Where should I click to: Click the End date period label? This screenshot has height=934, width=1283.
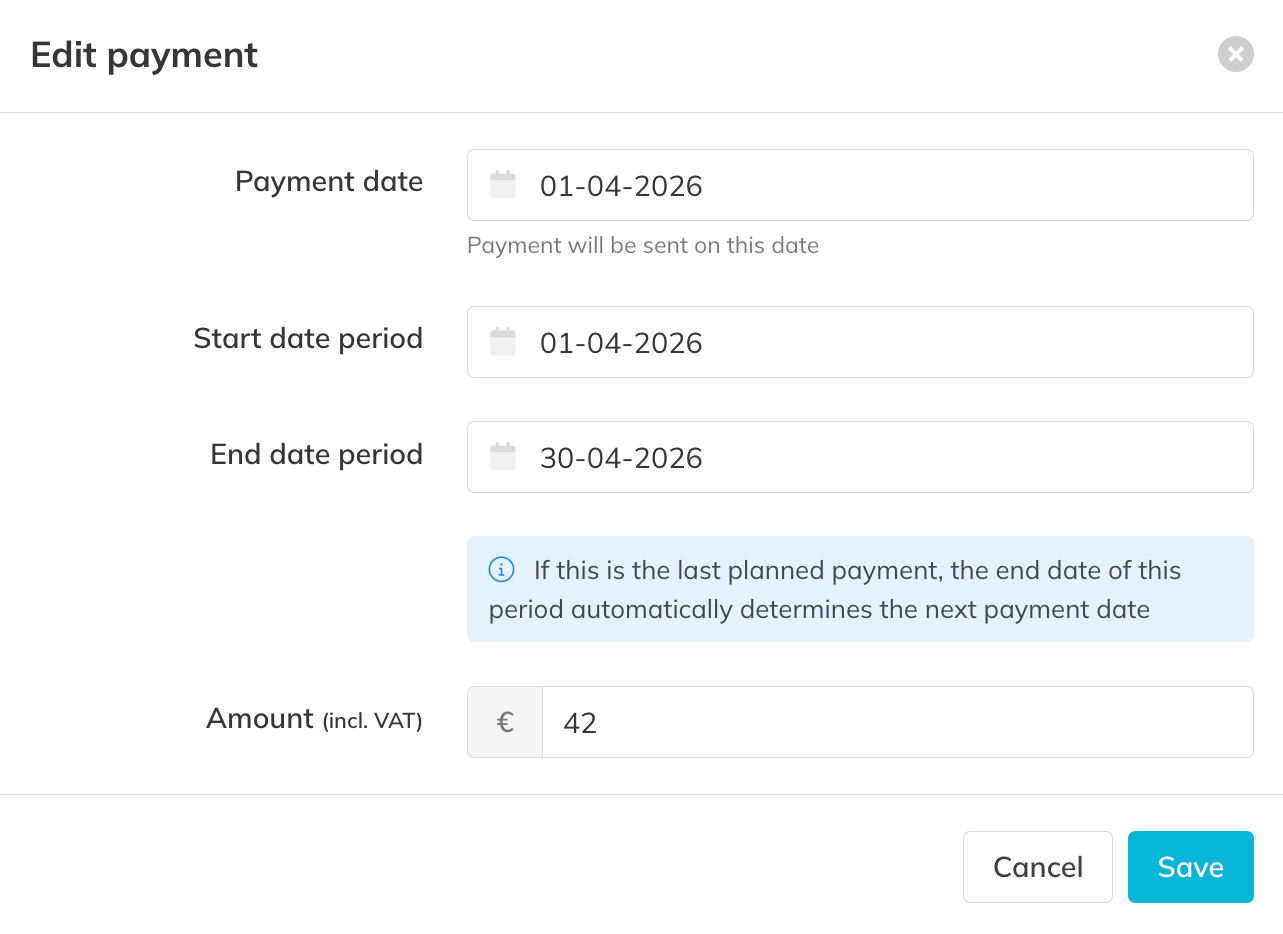click(x=316, y=454)
